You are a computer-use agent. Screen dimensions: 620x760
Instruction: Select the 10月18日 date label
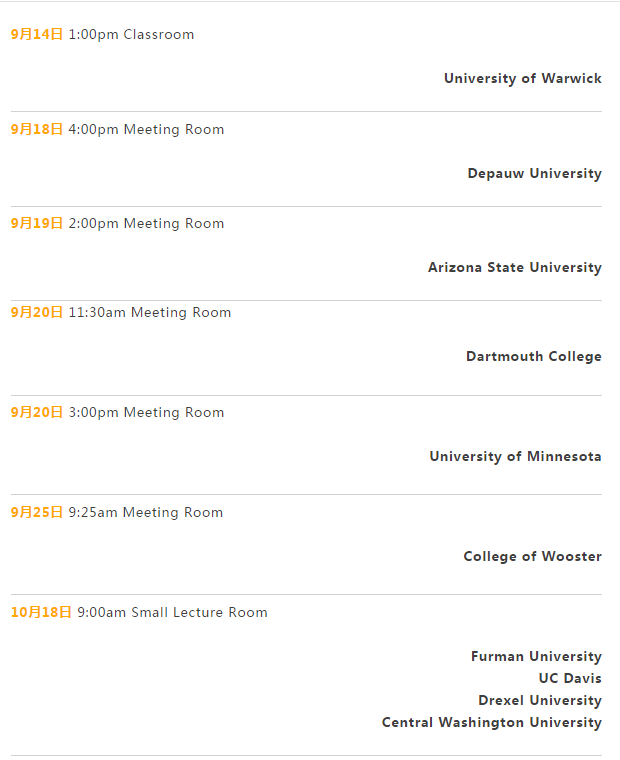(x=41, y=612)
